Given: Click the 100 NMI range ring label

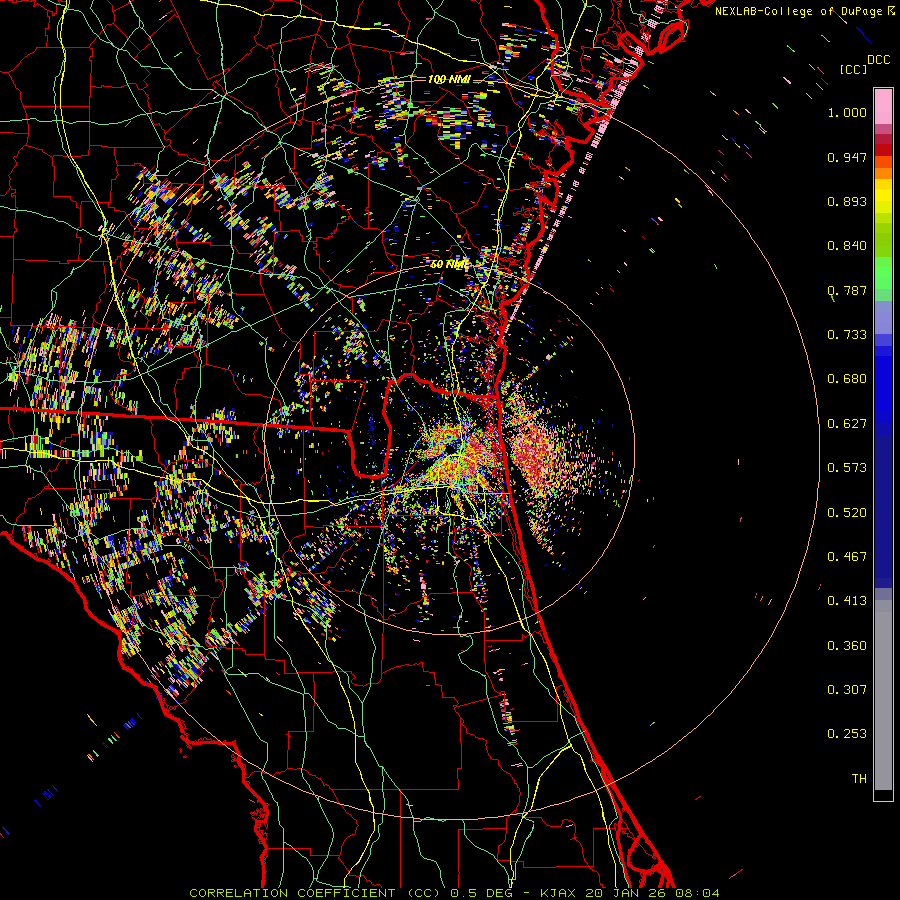Looking at the screenshot, I should [x=449, y=79].
